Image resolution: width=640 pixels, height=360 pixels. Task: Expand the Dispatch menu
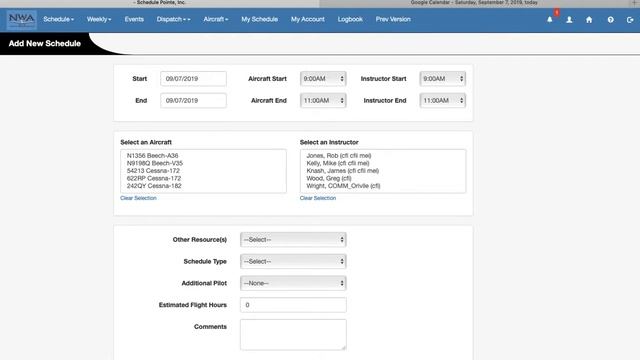(173, 19)
